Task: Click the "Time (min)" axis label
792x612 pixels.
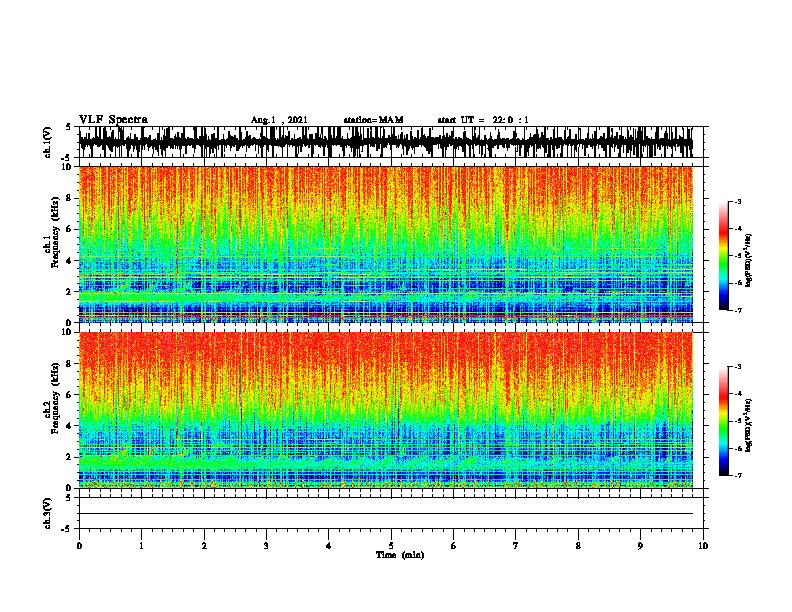Action: (400, 554)
